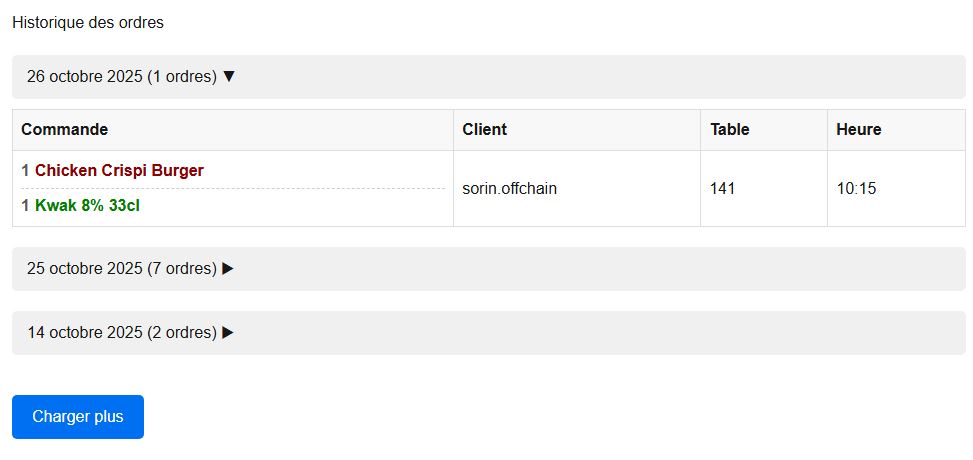The image size is (973, 460).
Task: Click the '25 octobre 2025 (7 ordres)' text
Action: pos(121,269)
